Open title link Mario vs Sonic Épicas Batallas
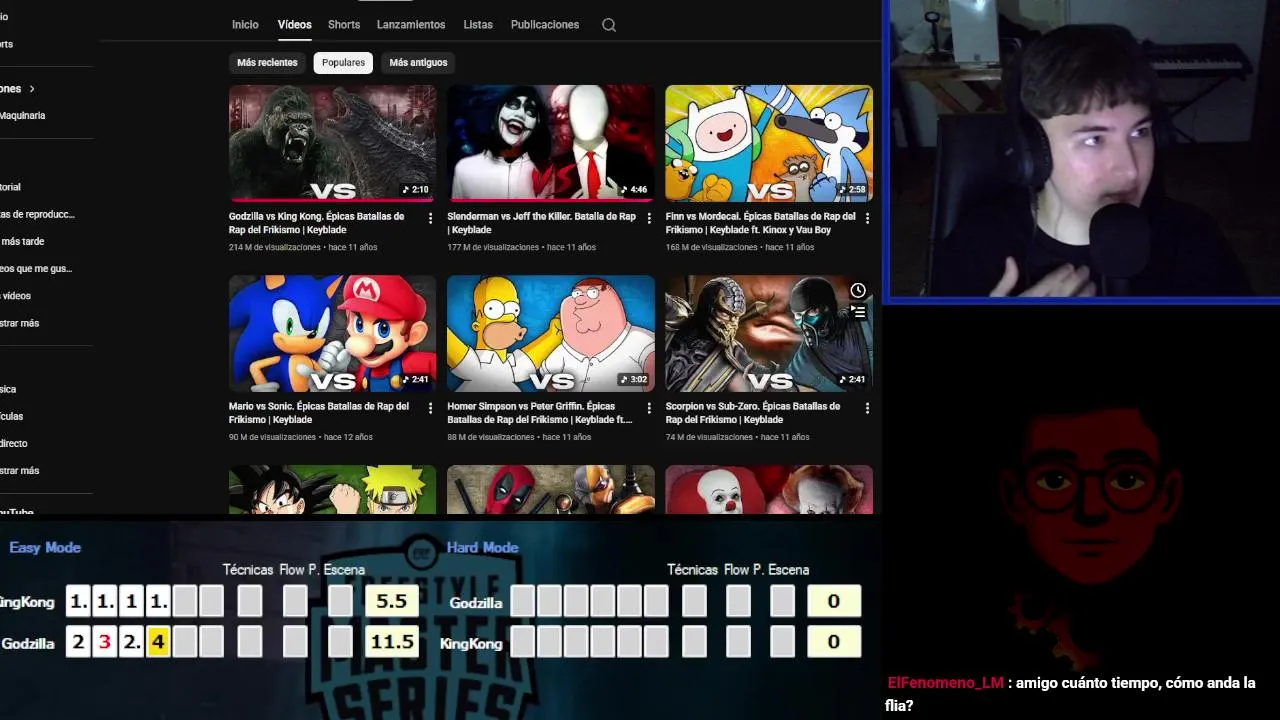Image resolution: width=1280 pixels, height=720 pixels. (319, 413)
